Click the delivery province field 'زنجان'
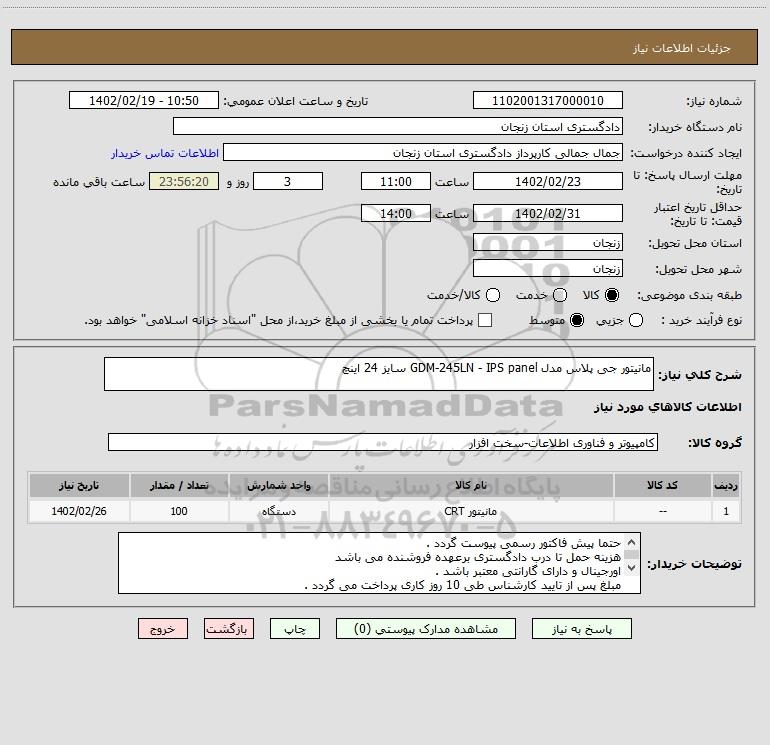This screenshot has height=745, width=770. click(548, 242)
